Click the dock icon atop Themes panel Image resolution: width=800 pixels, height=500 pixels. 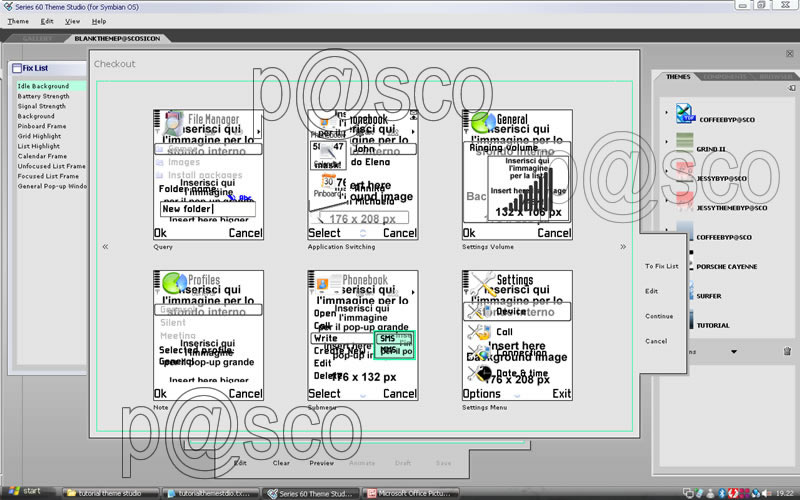coord(791,88)
